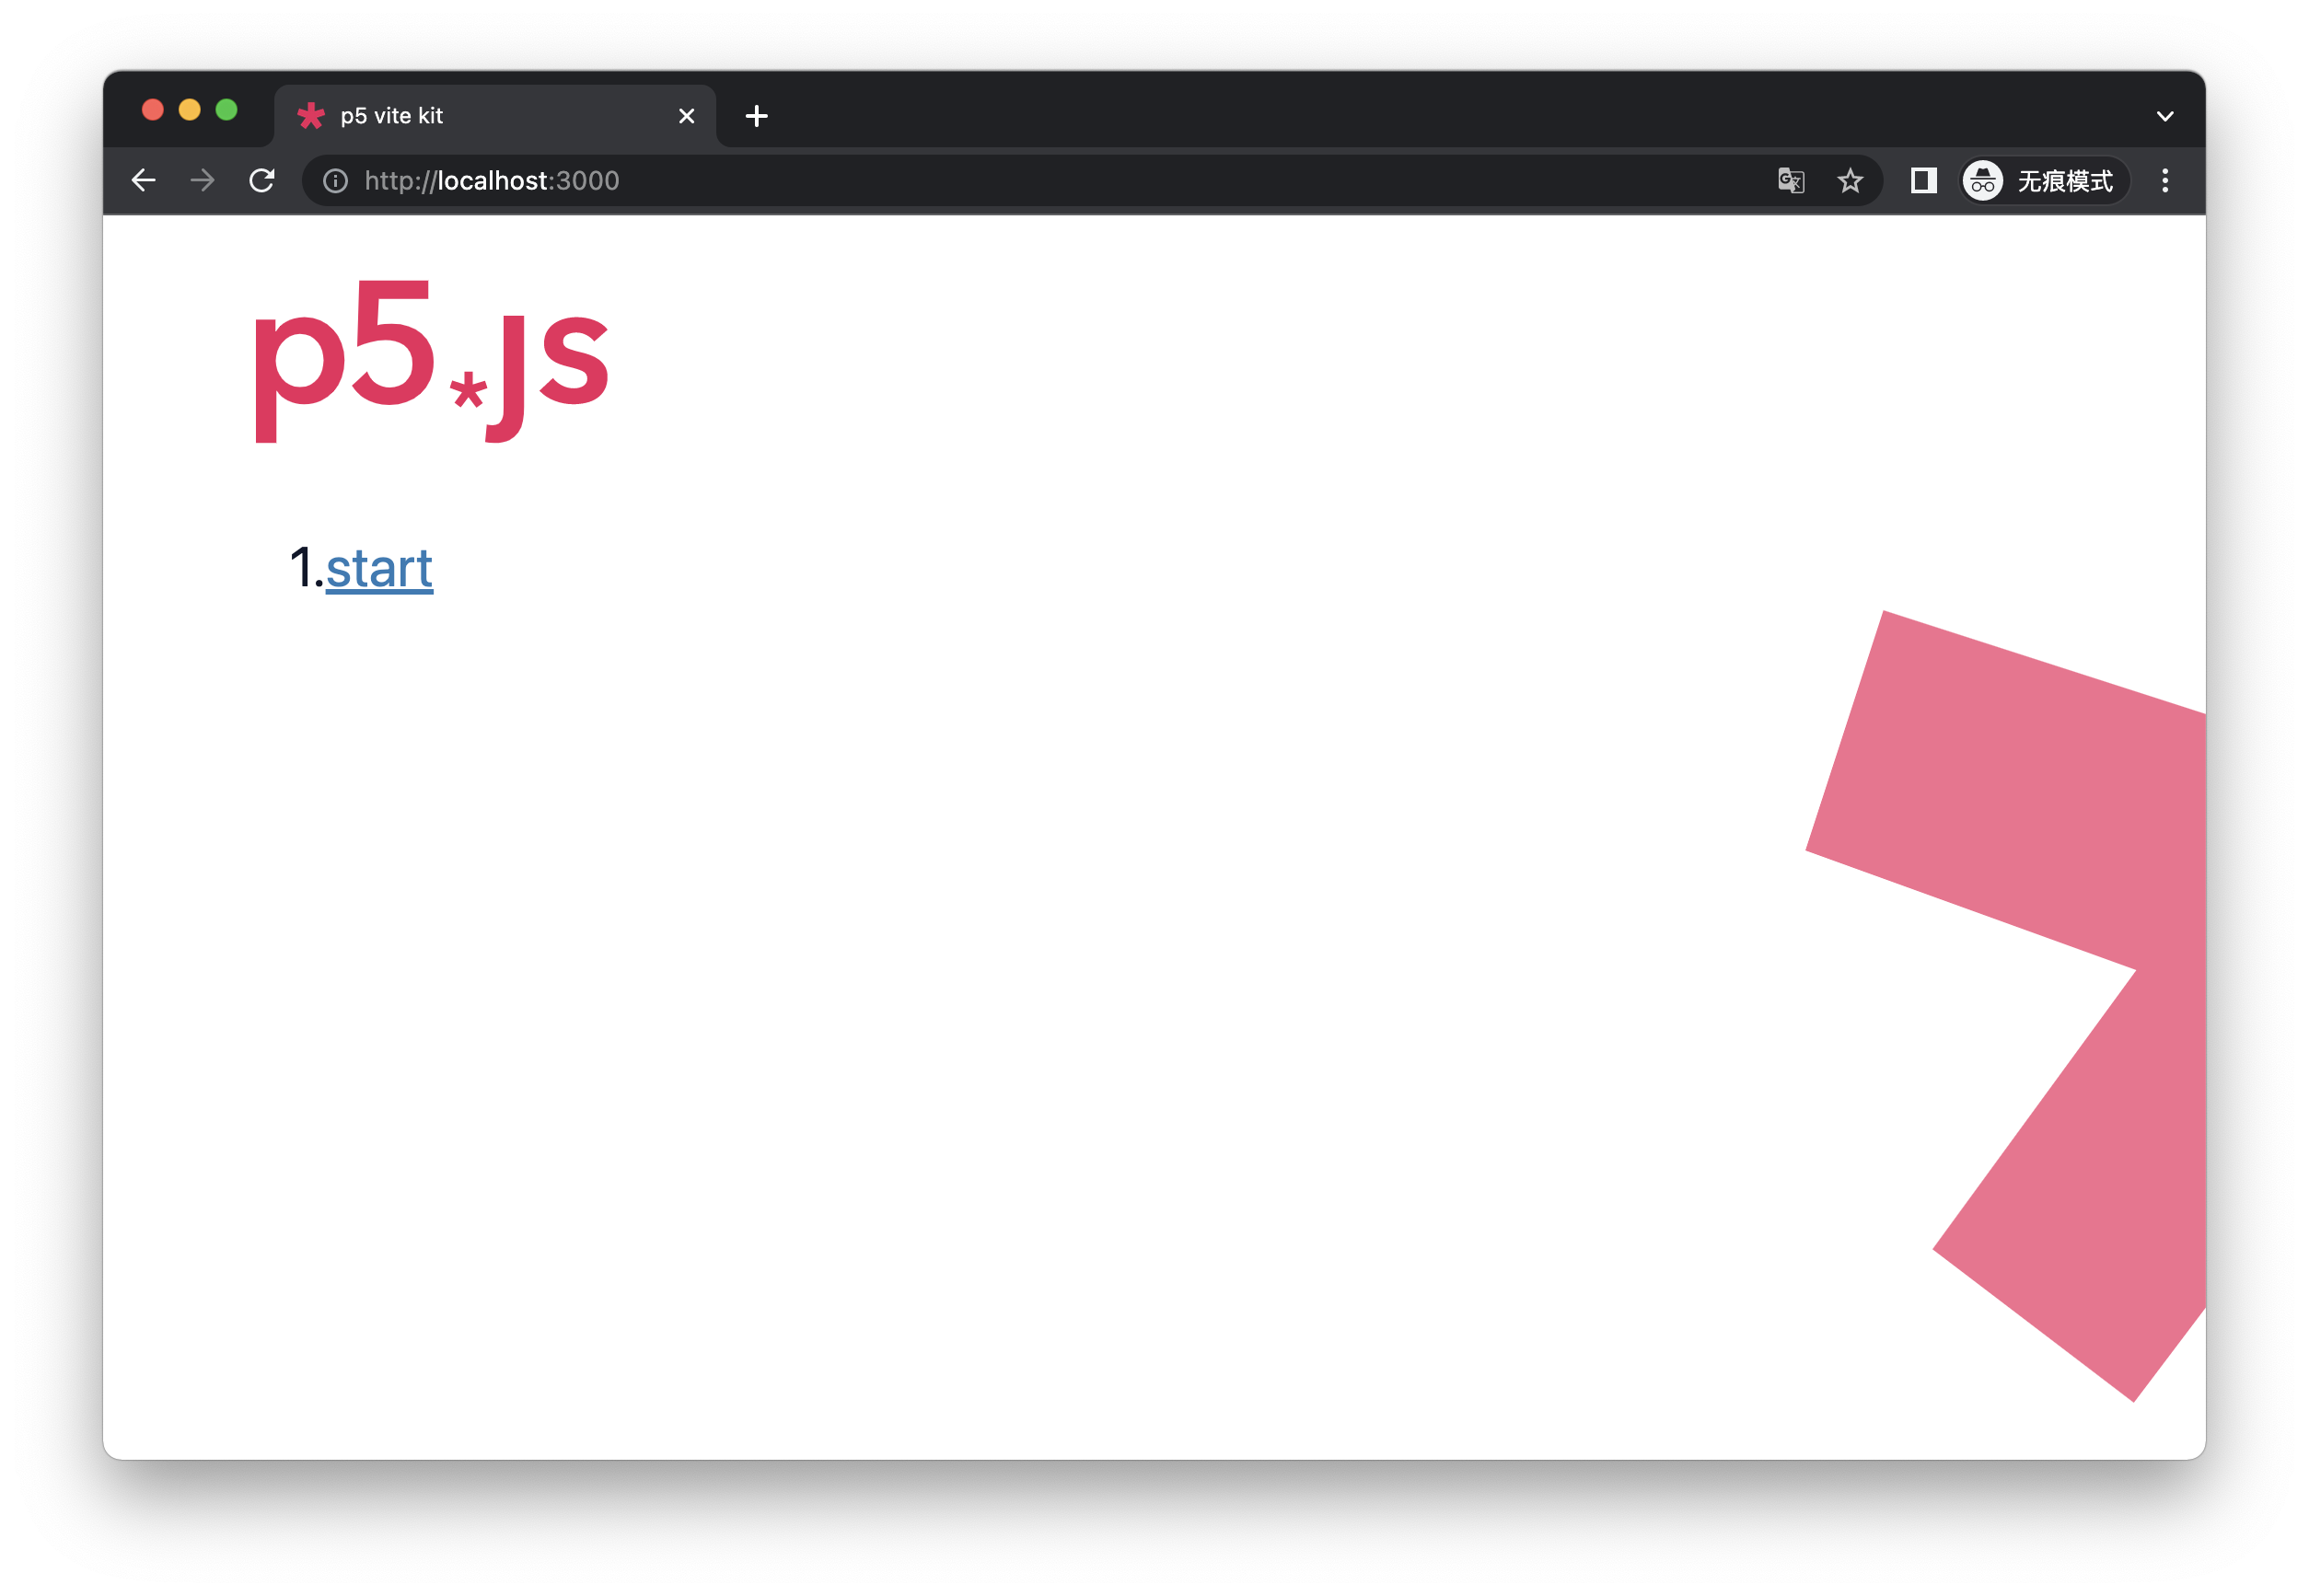
Task: Click the back navigation arrow
Action: point(143,181)
